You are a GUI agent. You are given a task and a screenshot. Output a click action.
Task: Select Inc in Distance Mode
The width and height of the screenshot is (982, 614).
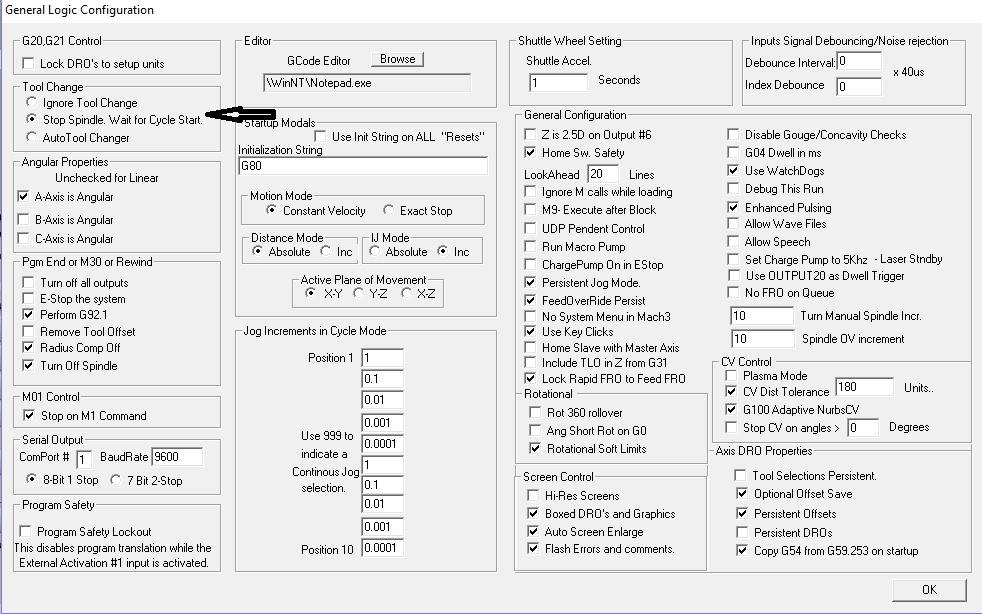[326, 251]
